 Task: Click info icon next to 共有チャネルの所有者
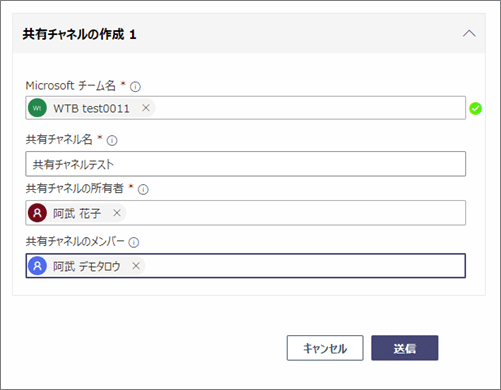point(143,190)
